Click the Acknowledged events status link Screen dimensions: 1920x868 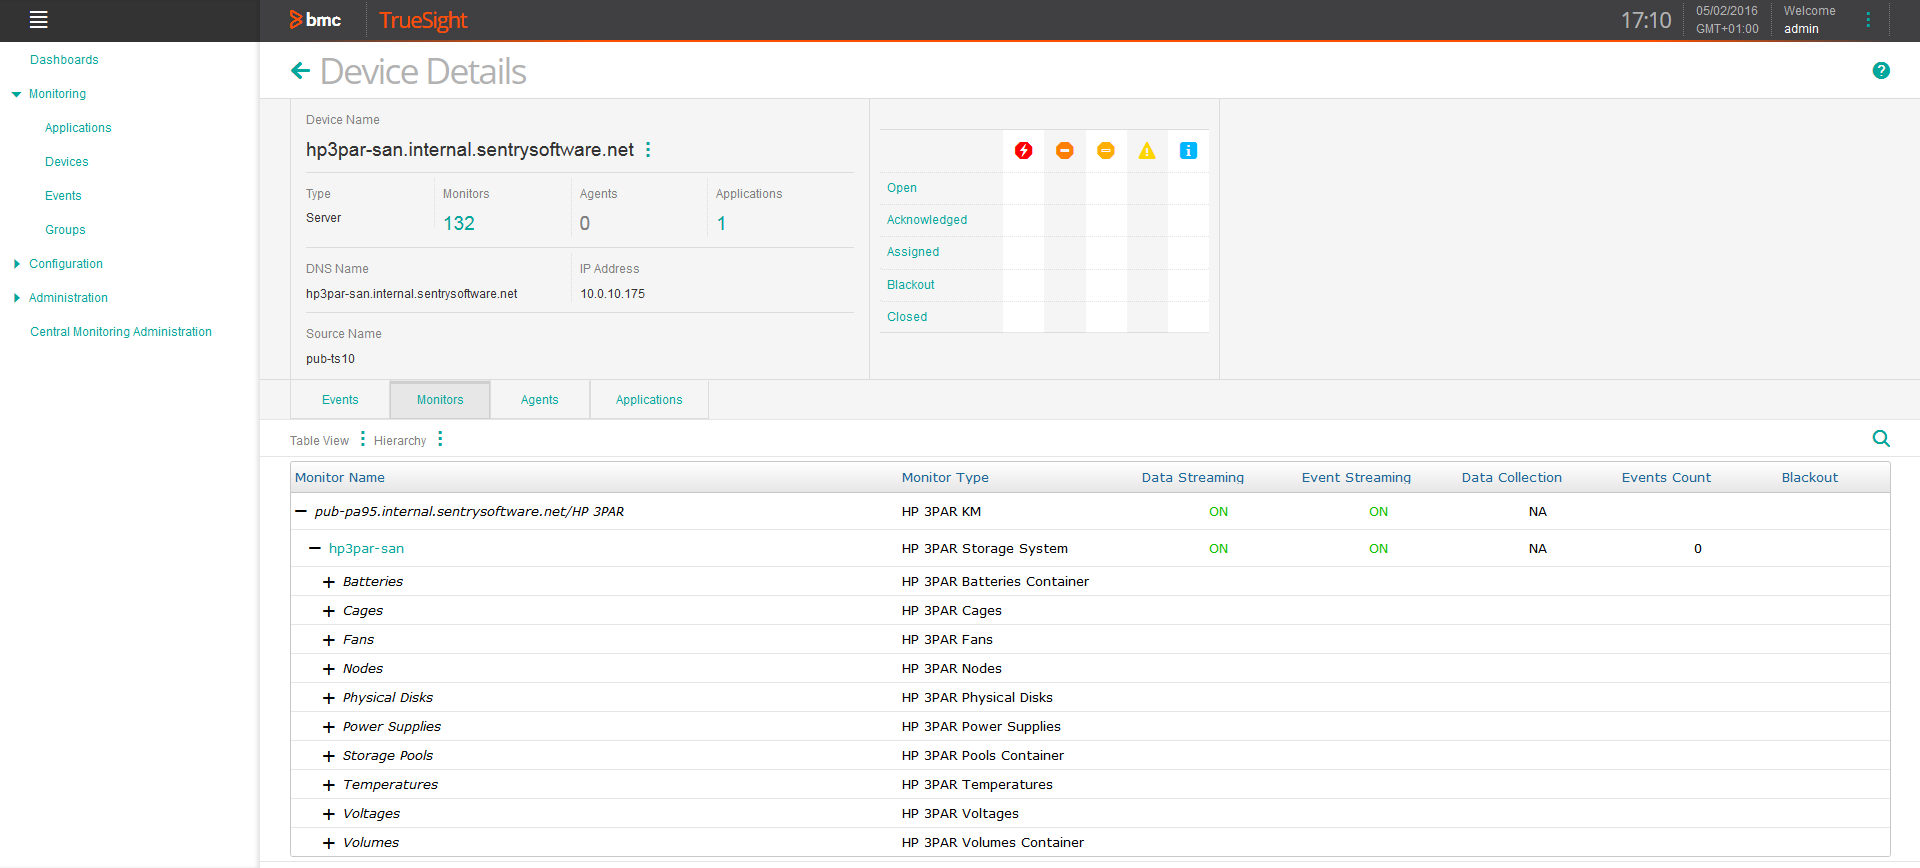point(927,220)
